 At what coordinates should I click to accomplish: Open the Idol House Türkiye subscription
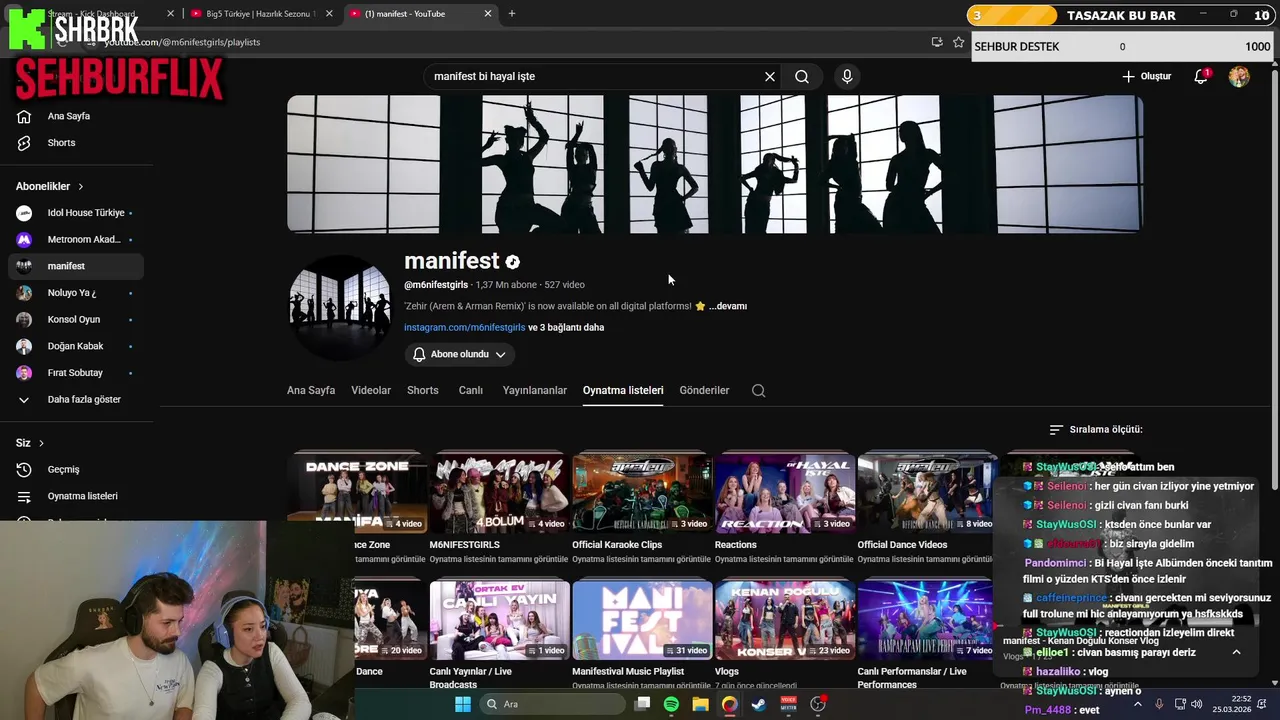point(76,213)
